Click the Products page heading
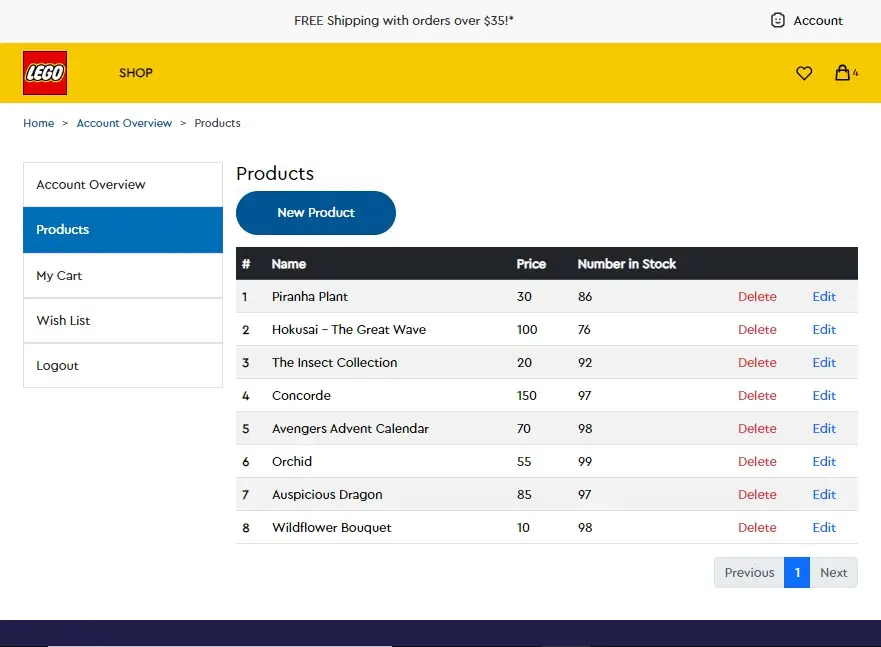The width and height of the screenshot is (881, 647). point(275,174)
